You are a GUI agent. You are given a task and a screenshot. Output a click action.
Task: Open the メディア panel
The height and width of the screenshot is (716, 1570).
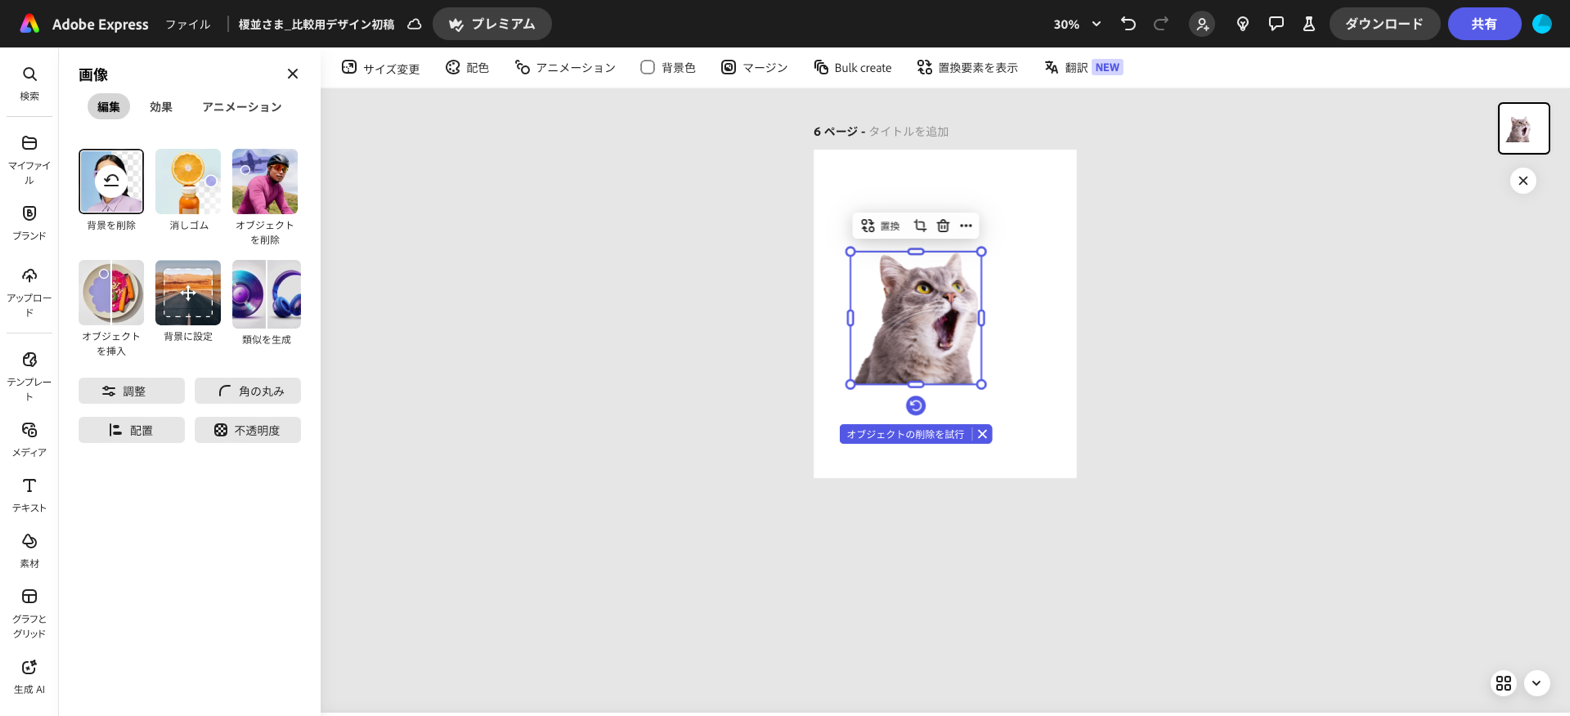coord(29,438)
